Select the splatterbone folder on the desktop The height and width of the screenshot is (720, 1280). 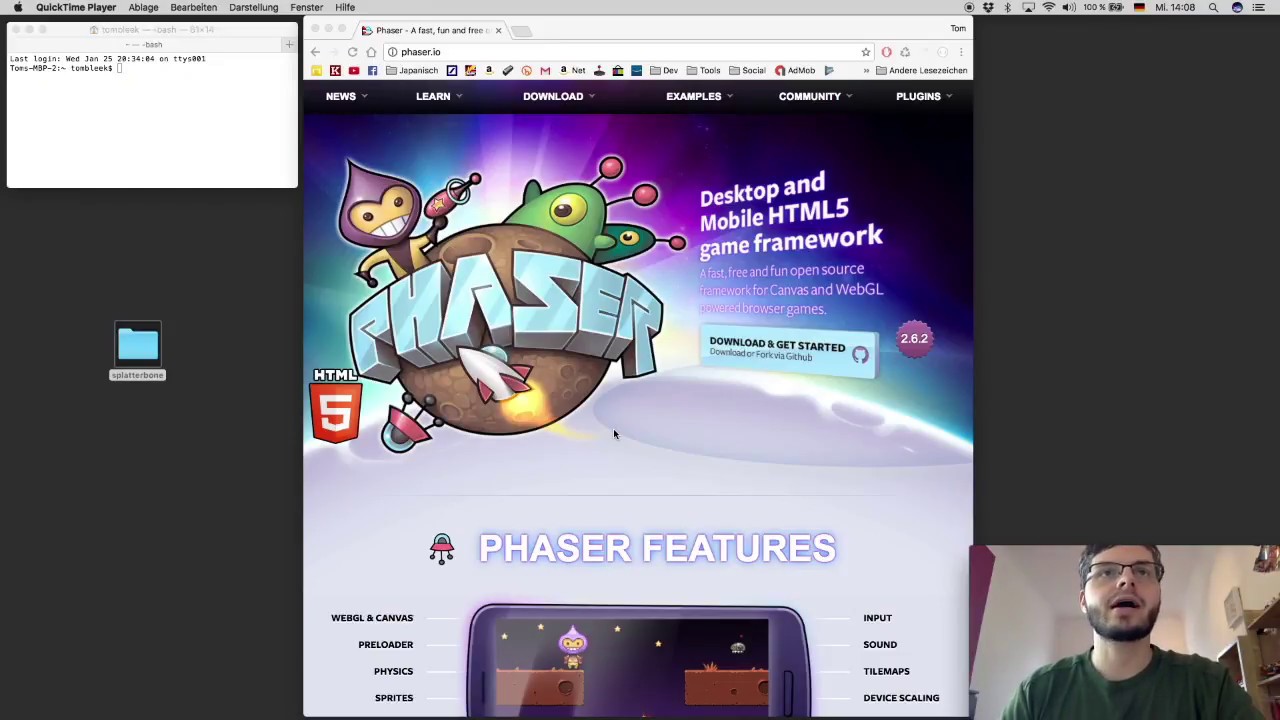[137, 352]
